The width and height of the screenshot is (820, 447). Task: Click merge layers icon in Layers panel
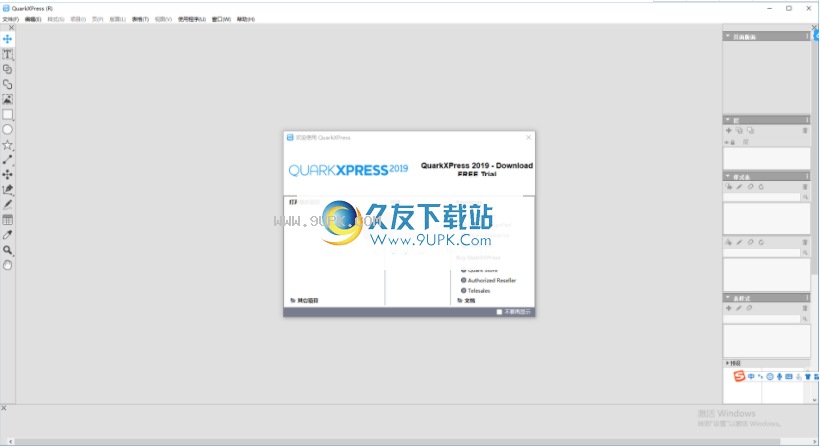pos(750,131)
